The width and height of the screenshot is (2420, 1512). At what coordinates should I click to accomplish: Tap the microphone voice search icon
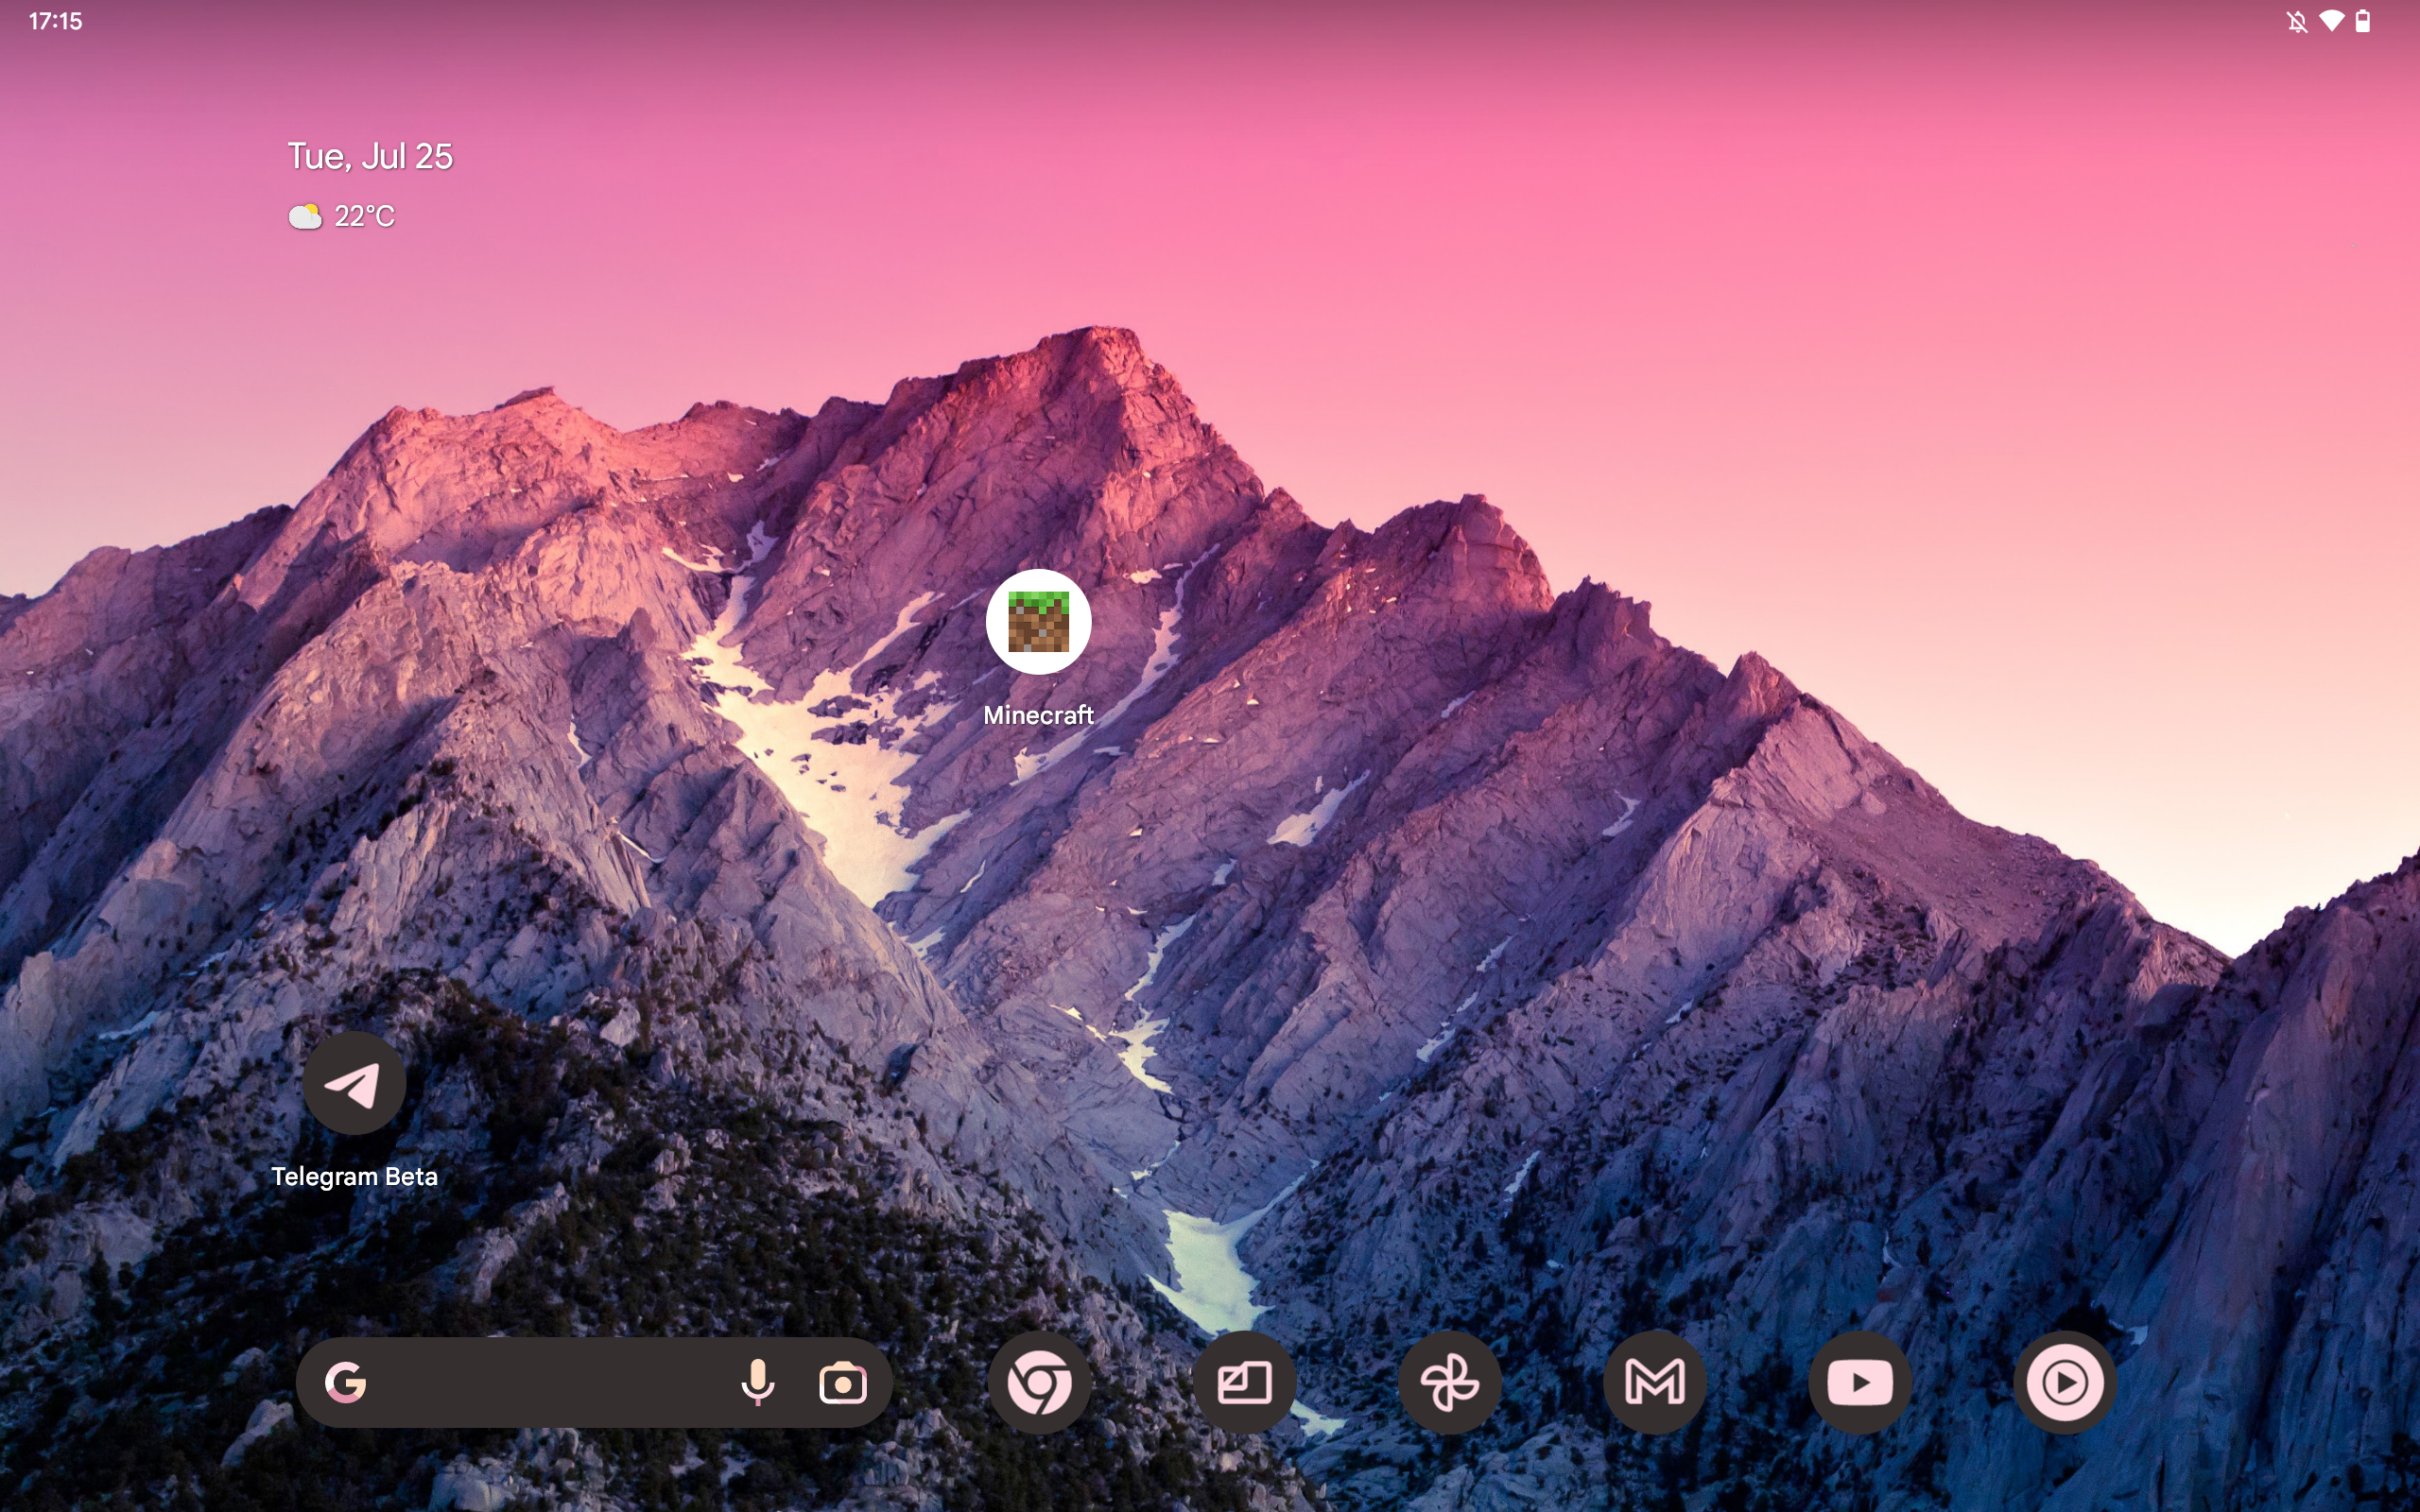(757, 1382)
